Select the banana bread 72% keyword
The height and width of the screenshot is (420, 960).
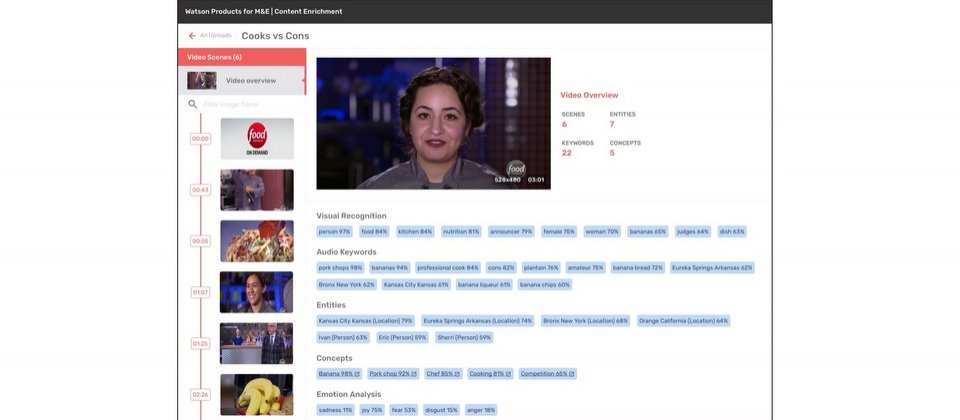tap(638, 268)
